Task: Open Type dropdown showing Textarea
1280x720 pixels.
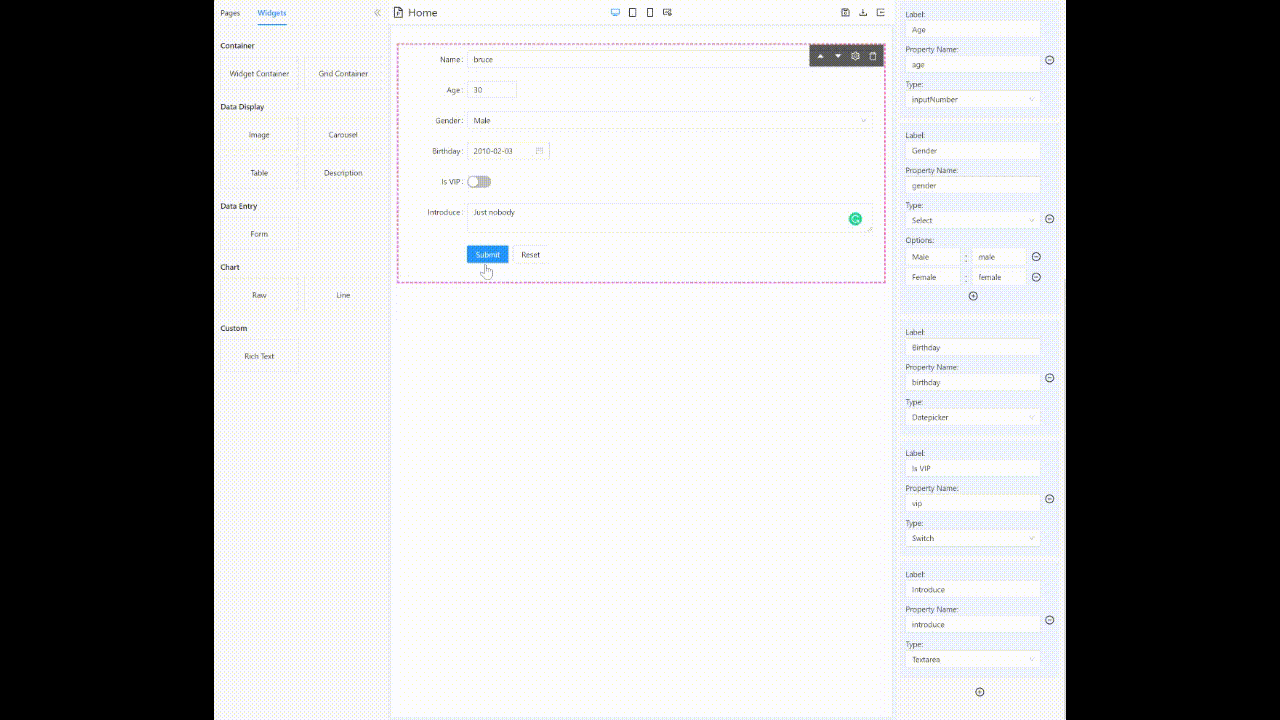Action: [x=973, y=659]
